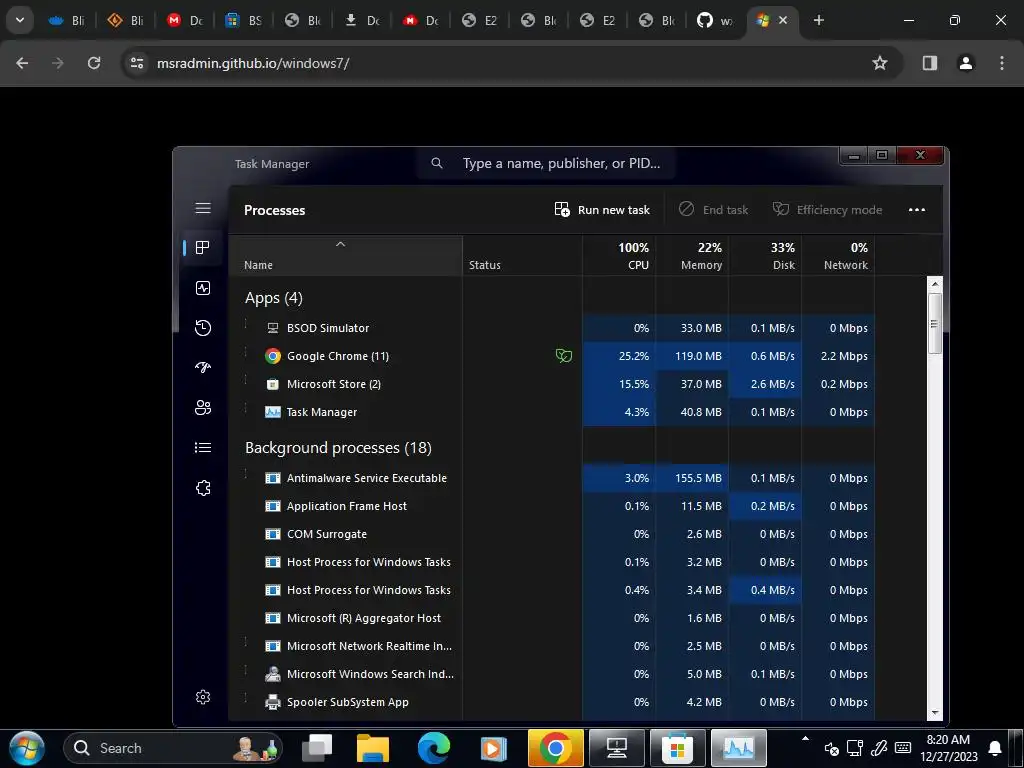Open the Performance page icon in sidebar
Viewport: 1024px width, 768px height.
click(202, 288)
